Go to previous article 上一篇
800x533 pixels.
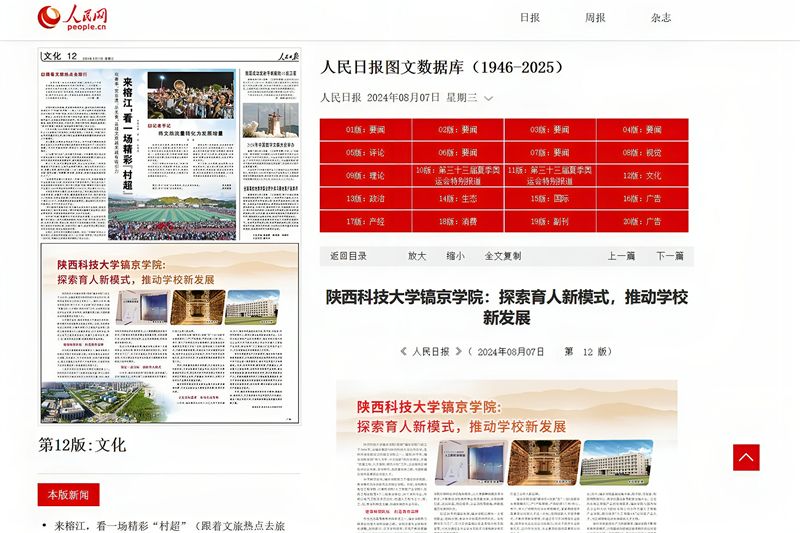click(x=622, y=256)
